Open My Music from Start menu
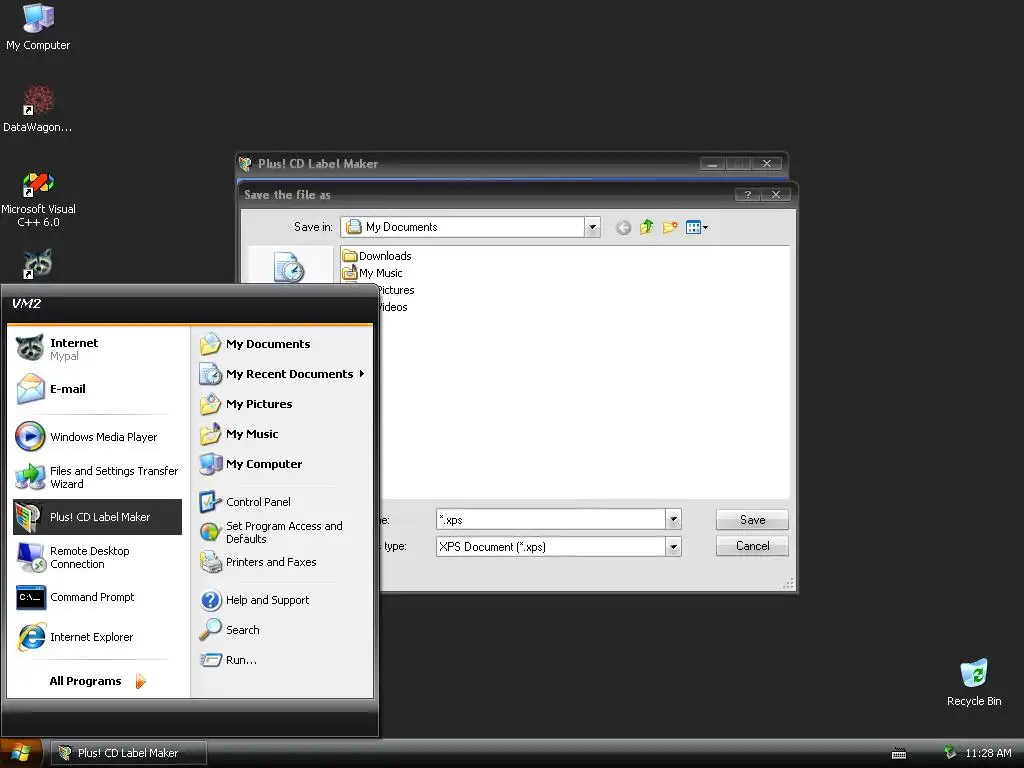 (282, 434)
